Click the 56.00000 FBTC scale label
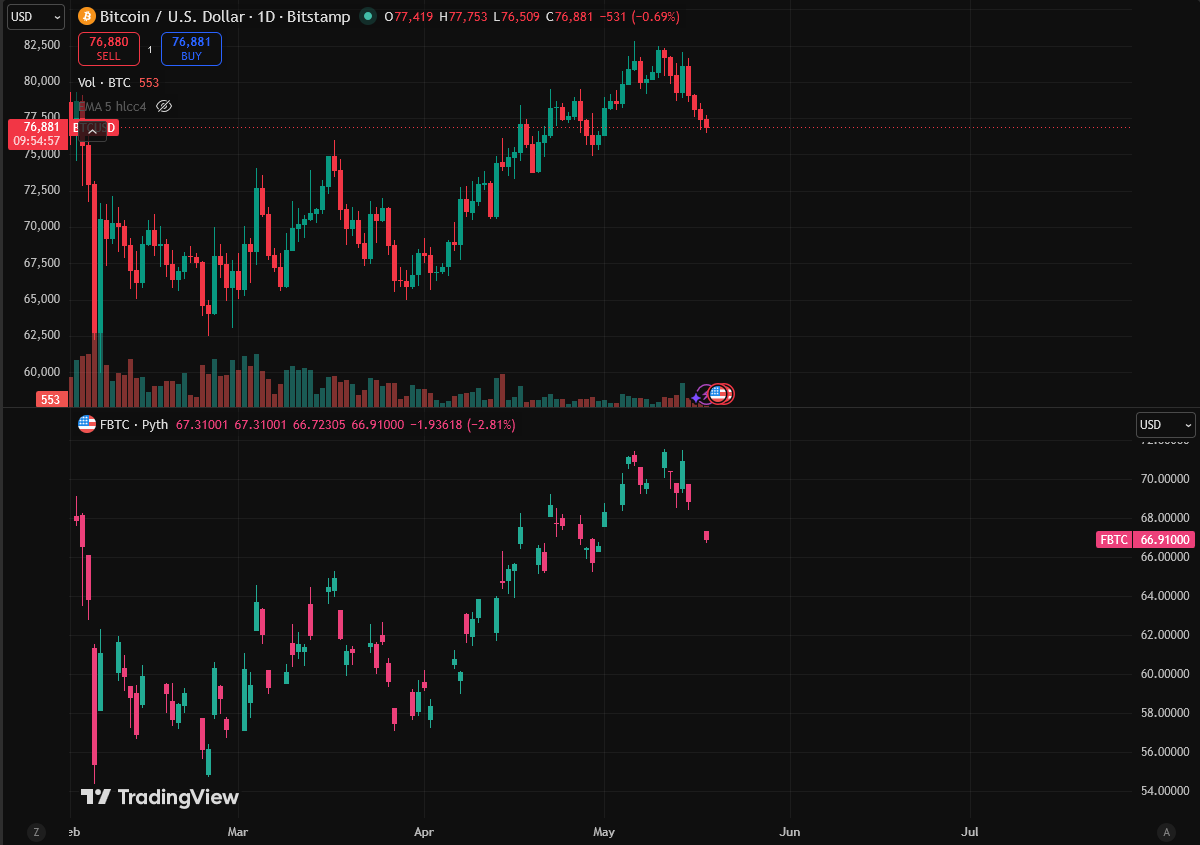The width and height of the screenshot is (1200, 845). pyautogui.click(x=1165, y=752)
